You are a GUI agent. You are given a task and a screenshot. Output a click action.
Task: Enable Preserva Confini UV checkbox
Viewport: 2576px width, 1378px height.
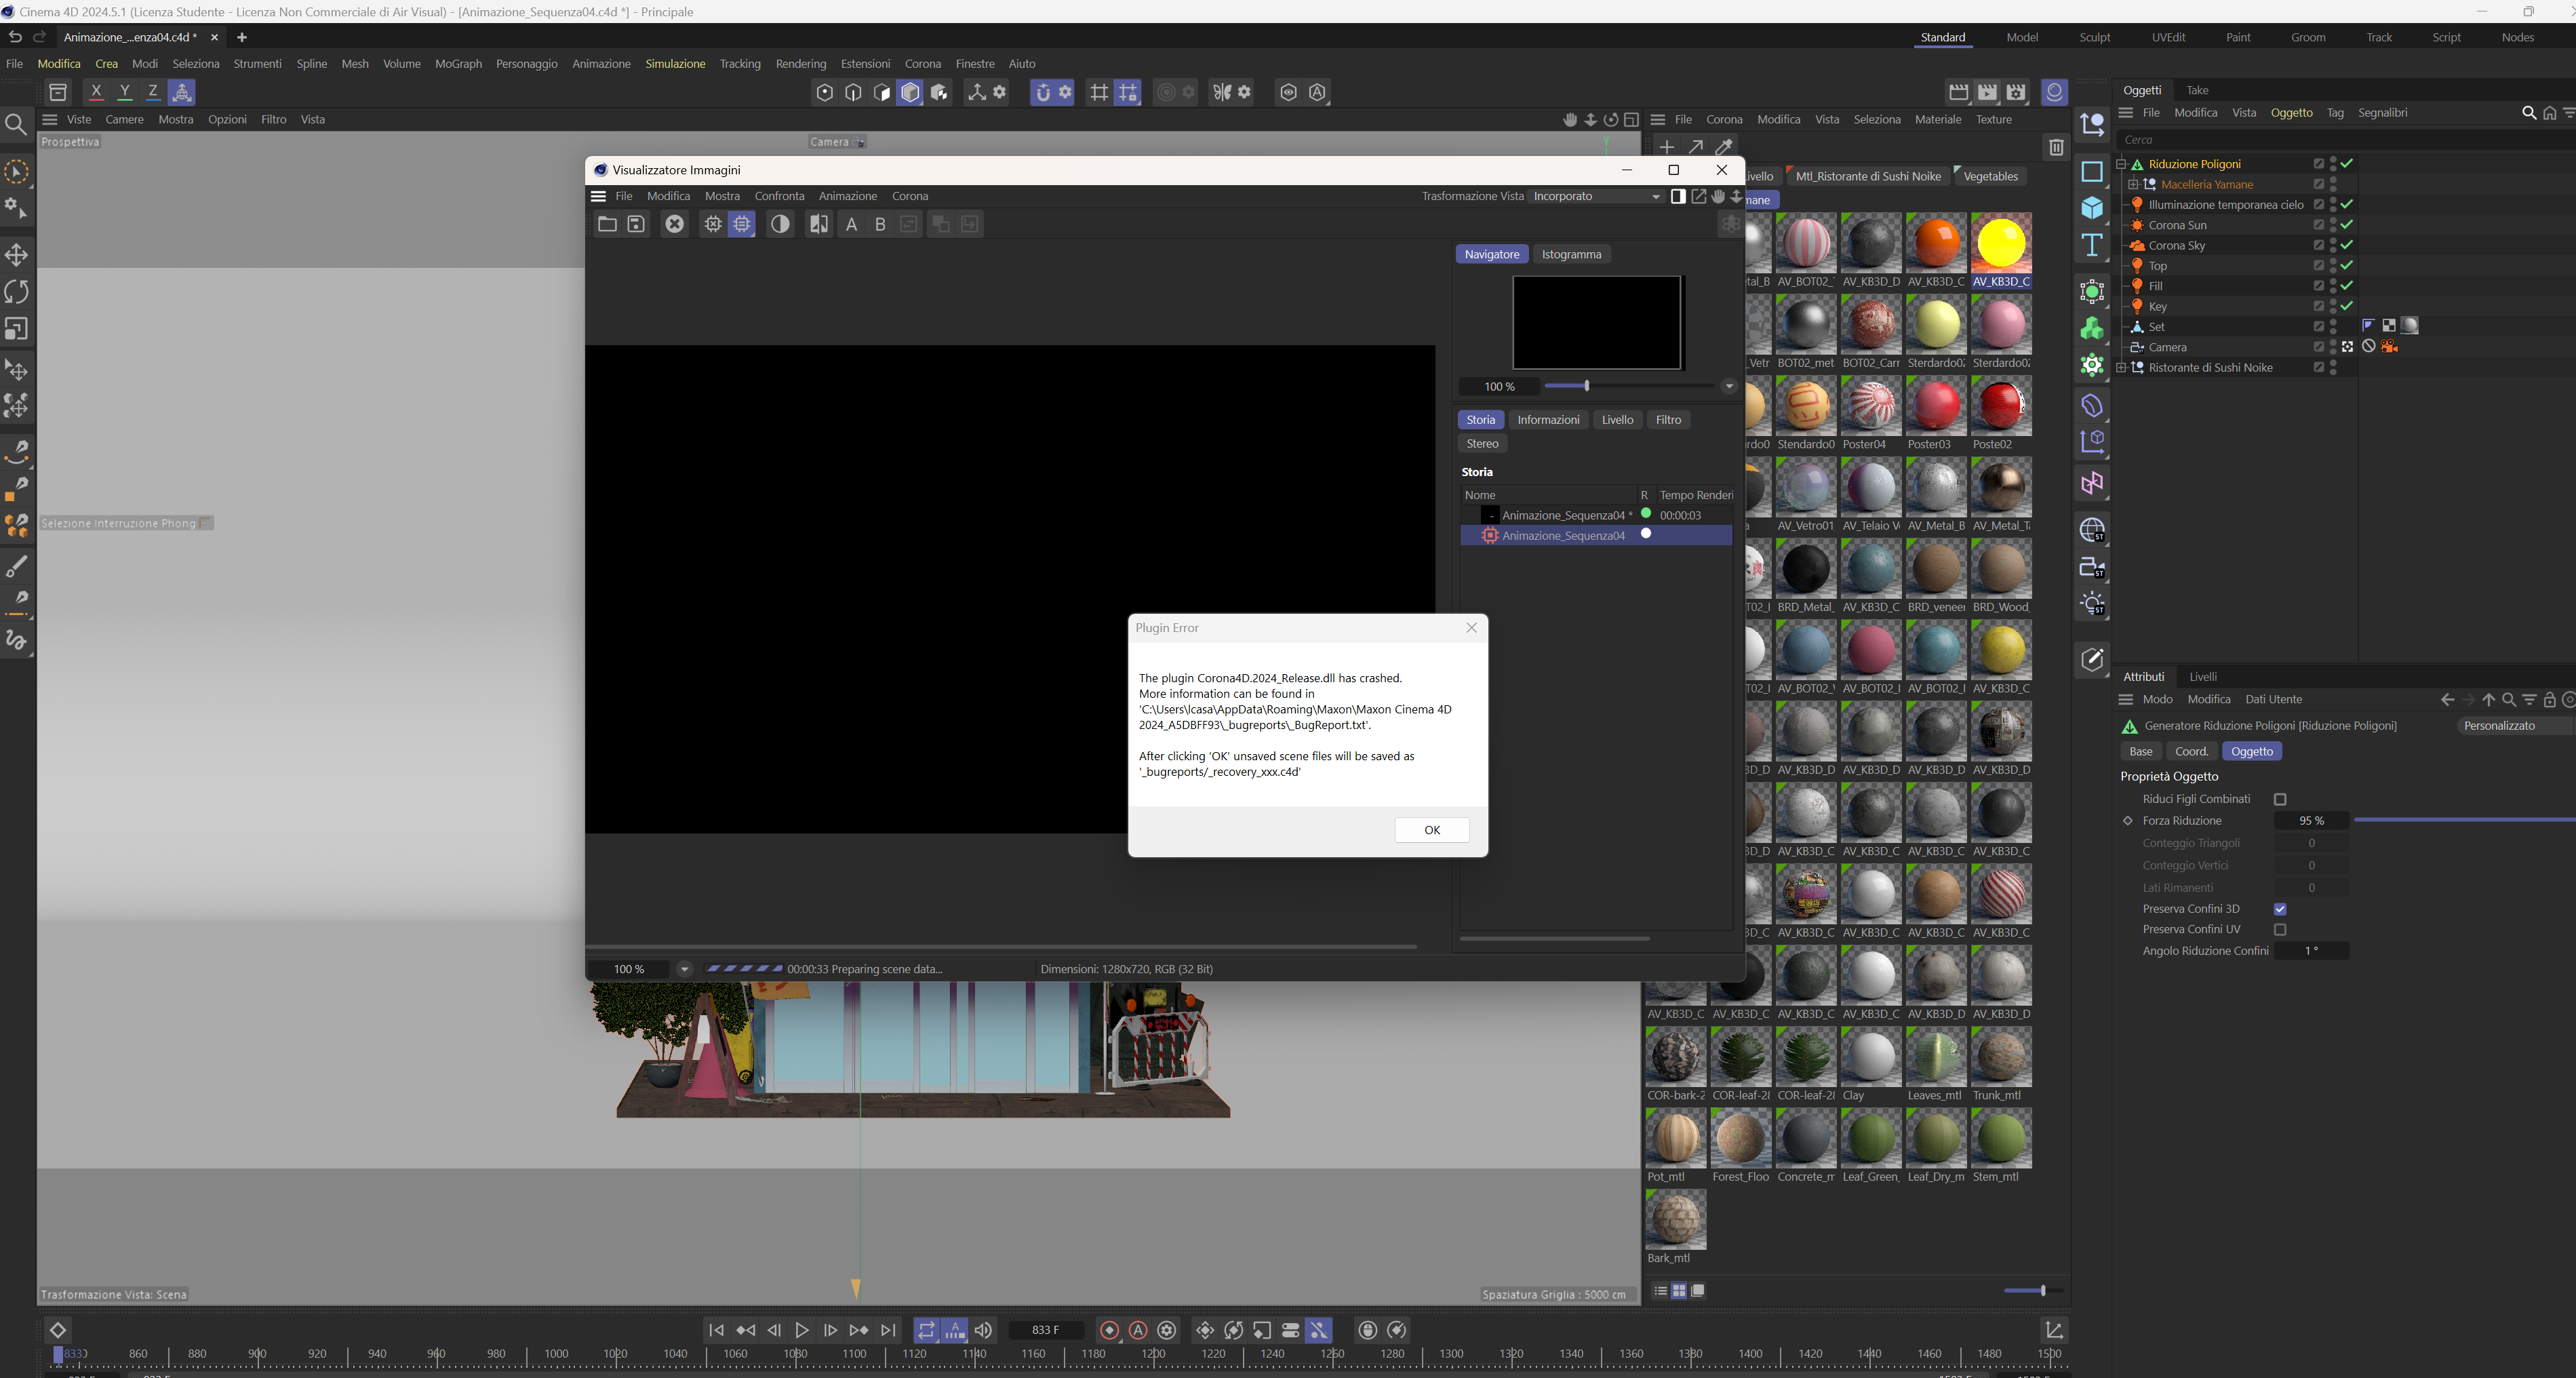point(2280,929)
